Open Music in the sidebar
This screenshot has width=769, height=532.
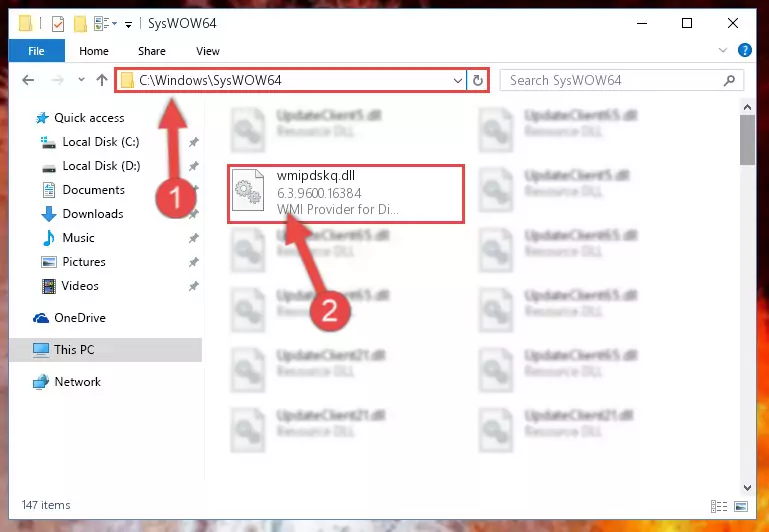point(78,238)
